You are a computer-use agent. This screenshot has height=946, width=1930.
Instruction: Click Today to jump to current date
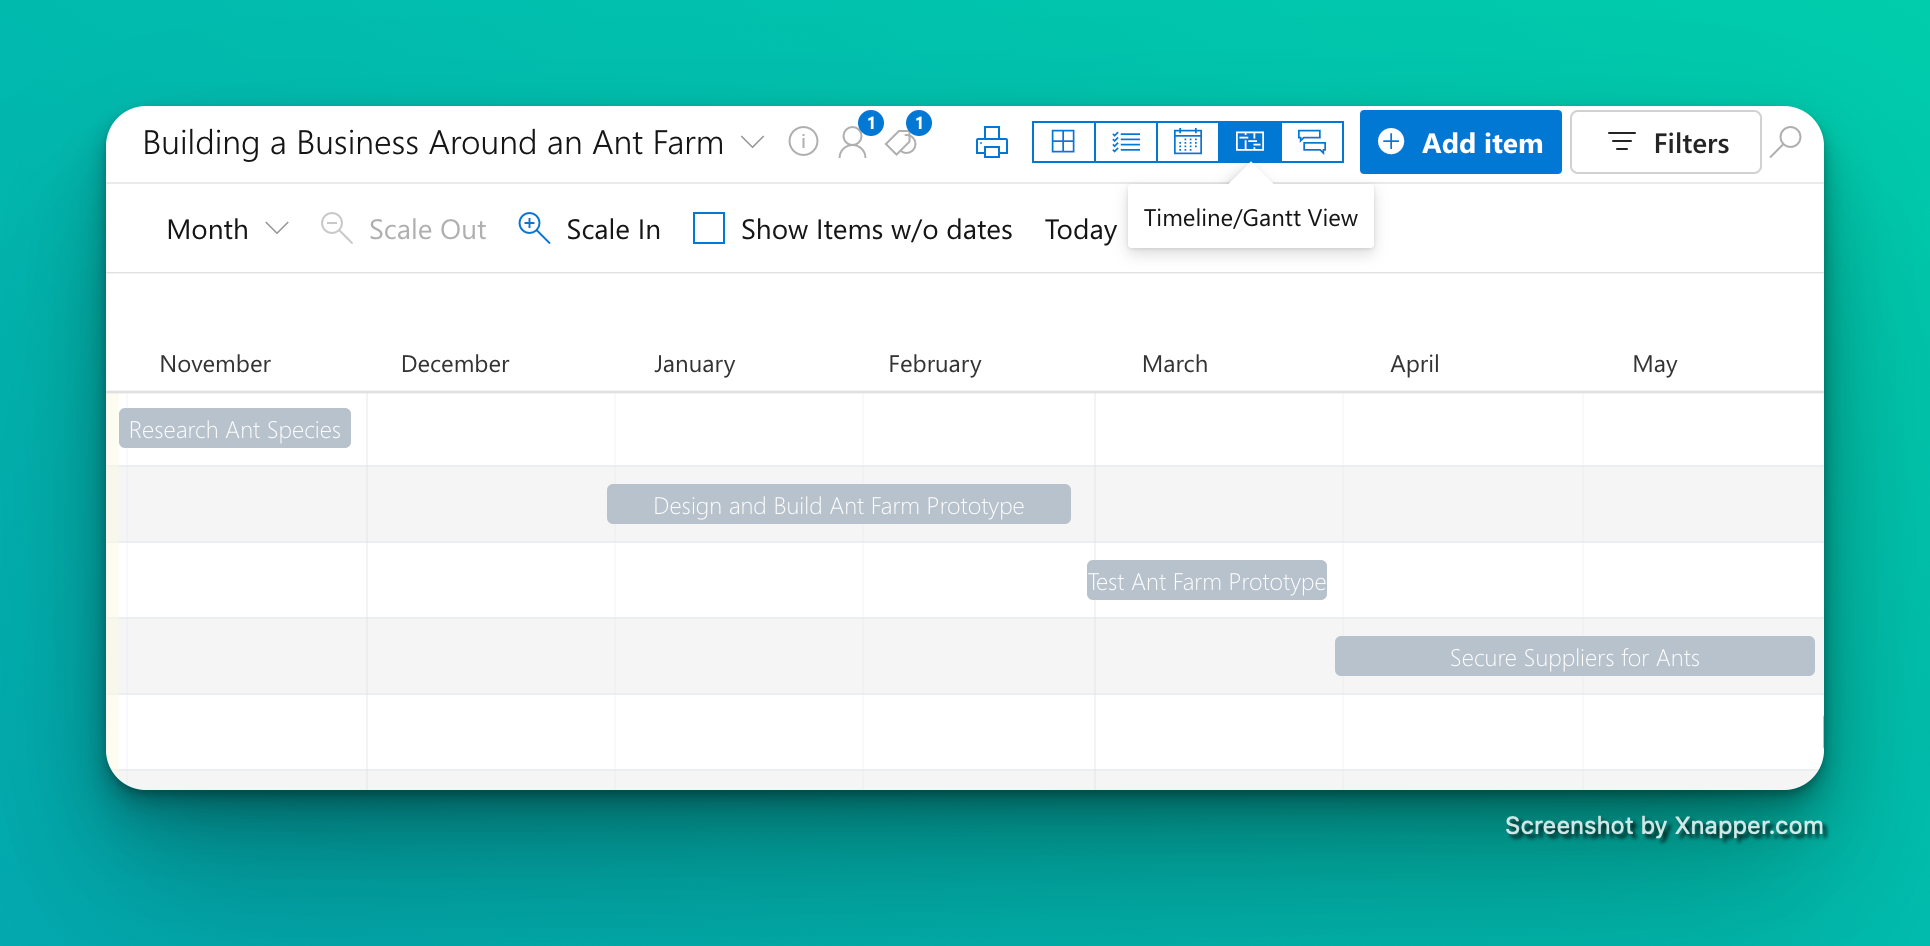pos(1080,228)
